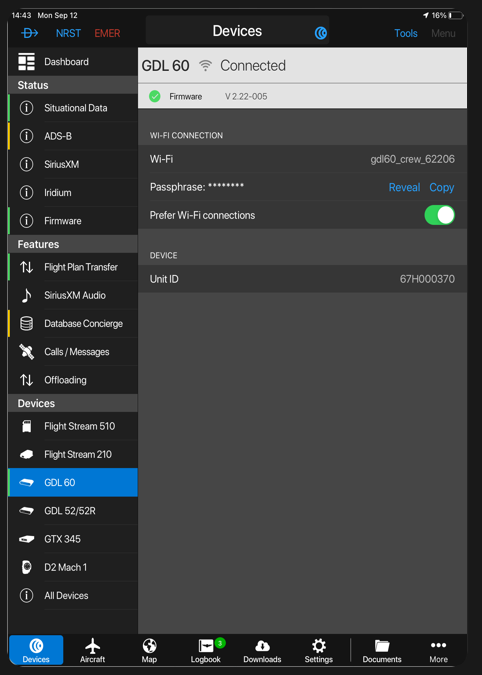Tap the Direct-To icon in header
This screenshot has width=482, height=675.
tap(30, 33)
